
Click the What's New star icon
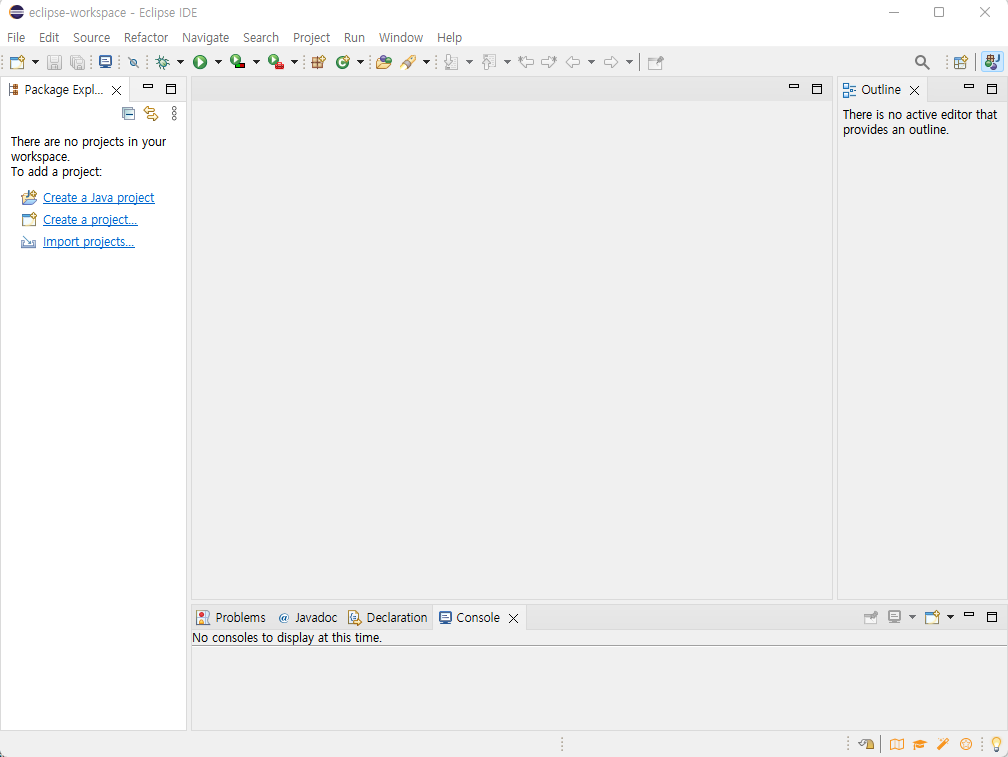[x=966, y=744]
